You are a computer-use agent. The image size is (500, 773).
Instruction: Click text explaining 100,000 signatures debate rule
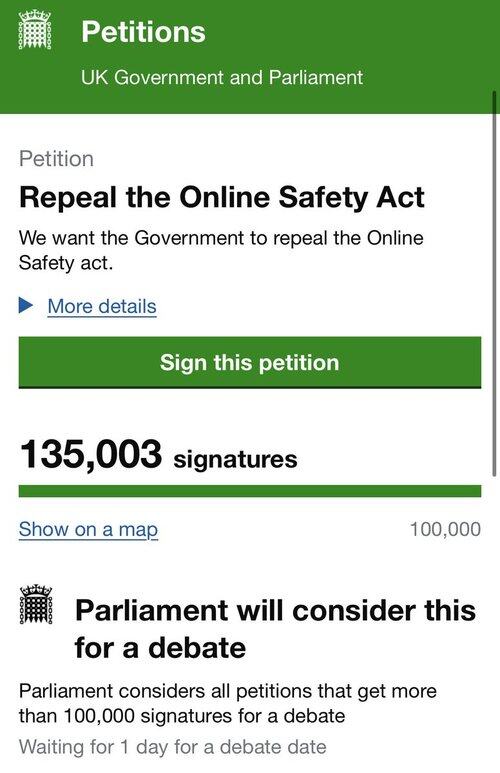pos(228,703)
